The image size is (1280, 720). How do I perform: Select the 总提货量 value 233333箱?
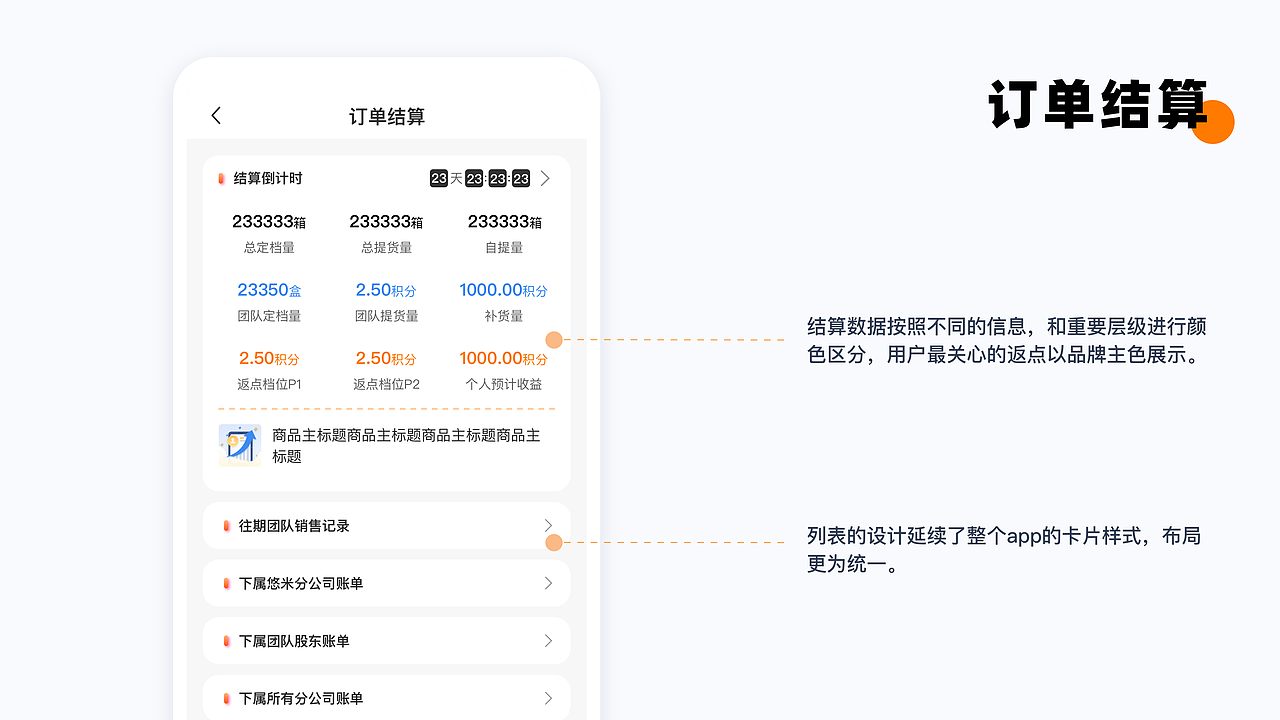pos(386,222)
